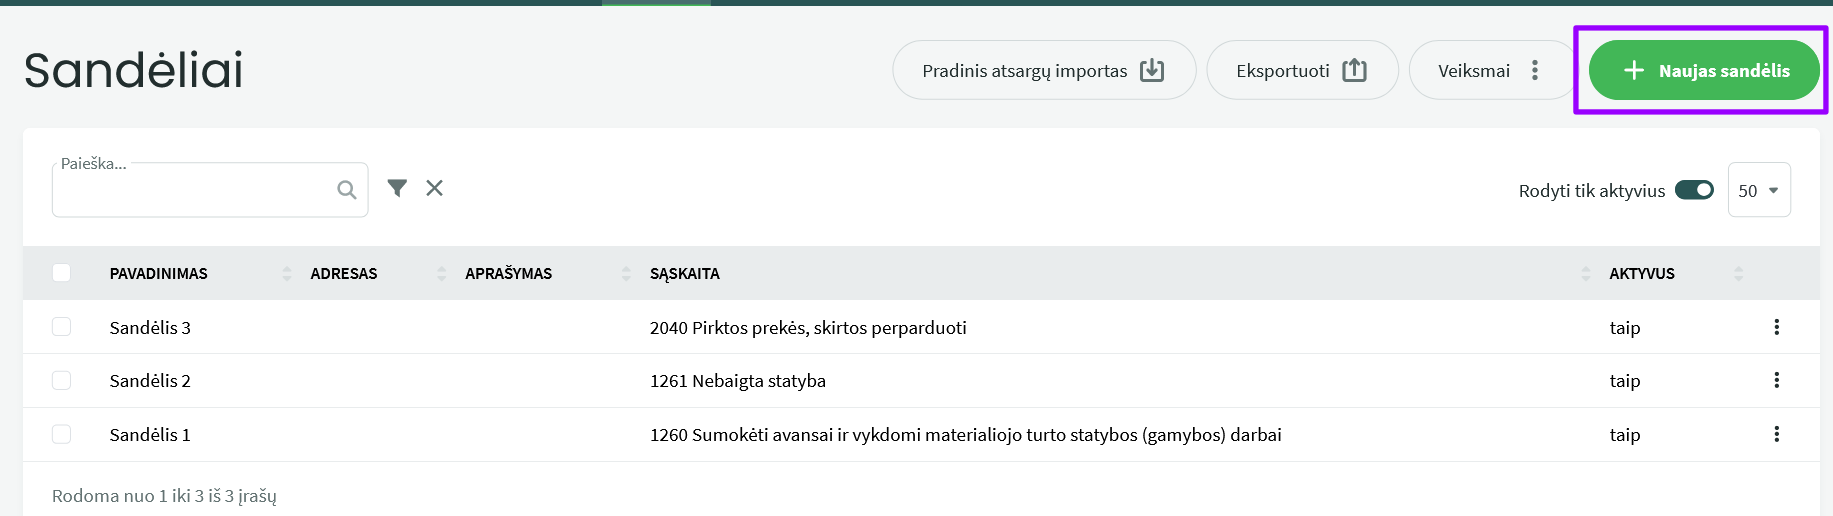Click the Sąskaita column header

tap(685, 273)
